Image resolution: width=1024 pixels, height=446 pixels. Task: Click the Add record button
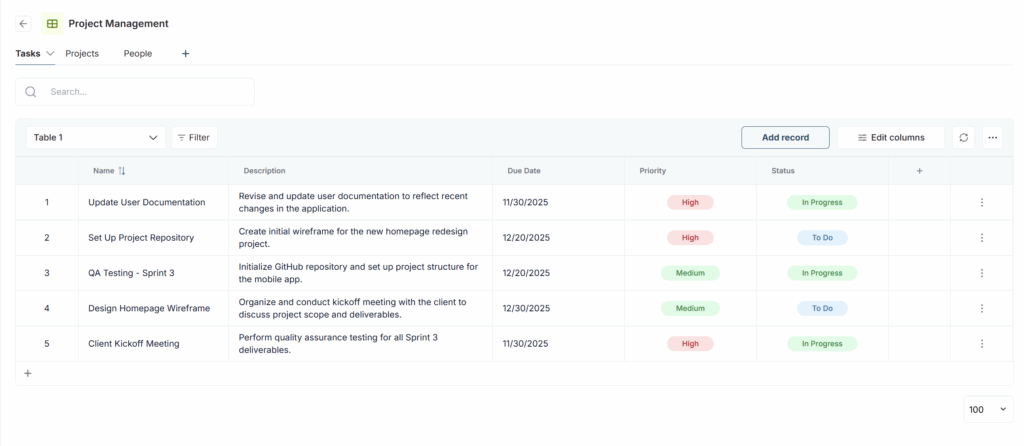pyautogui.click(x=785, y=137)
